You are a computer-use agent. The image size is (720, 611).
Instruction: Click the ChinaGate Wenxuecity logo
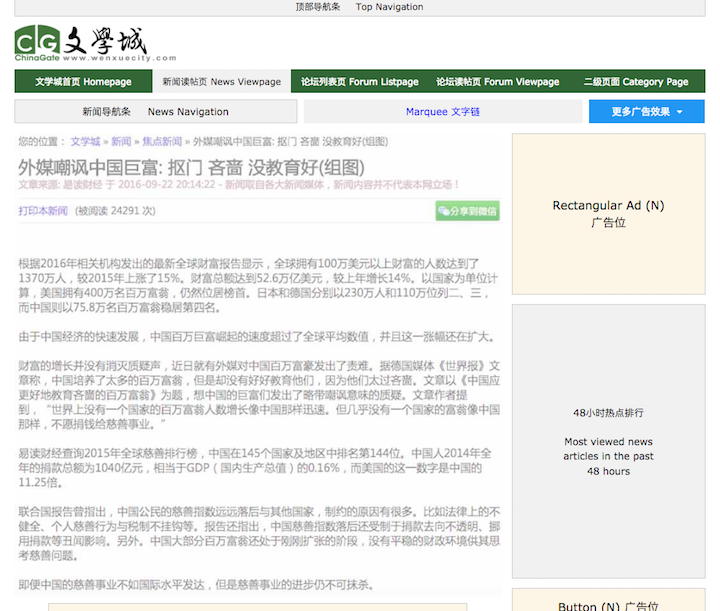(95, 43)
